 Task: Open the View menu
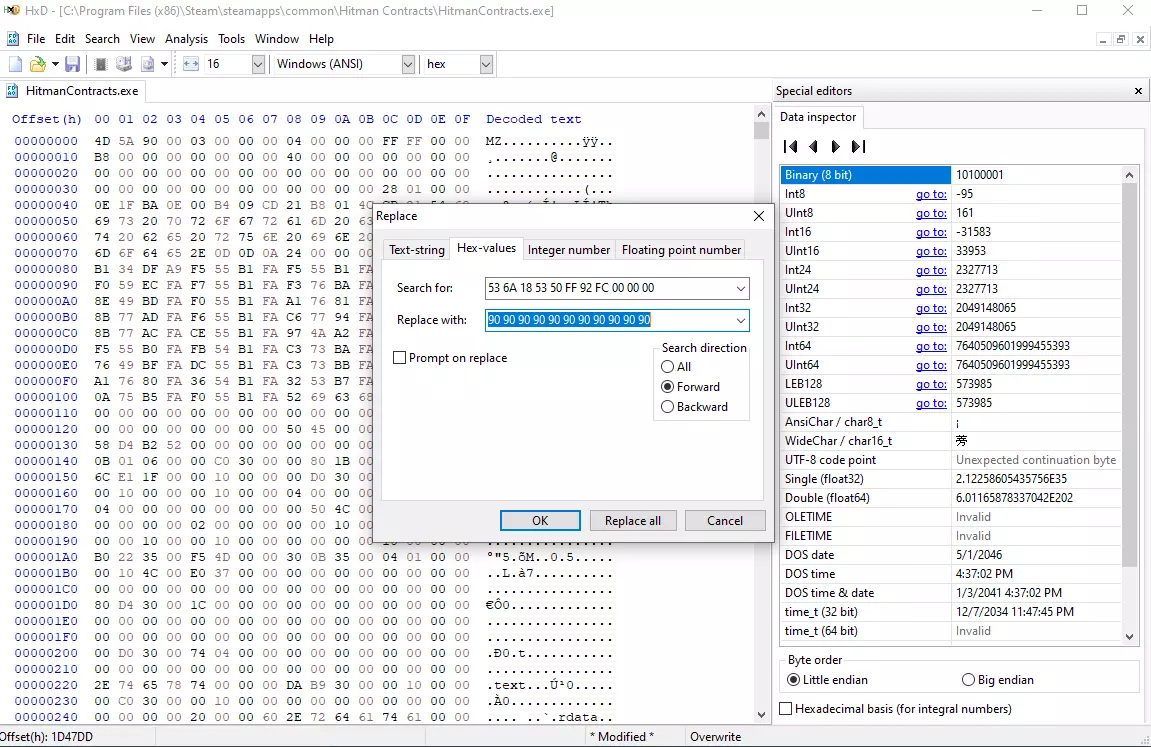click(142, 39)
